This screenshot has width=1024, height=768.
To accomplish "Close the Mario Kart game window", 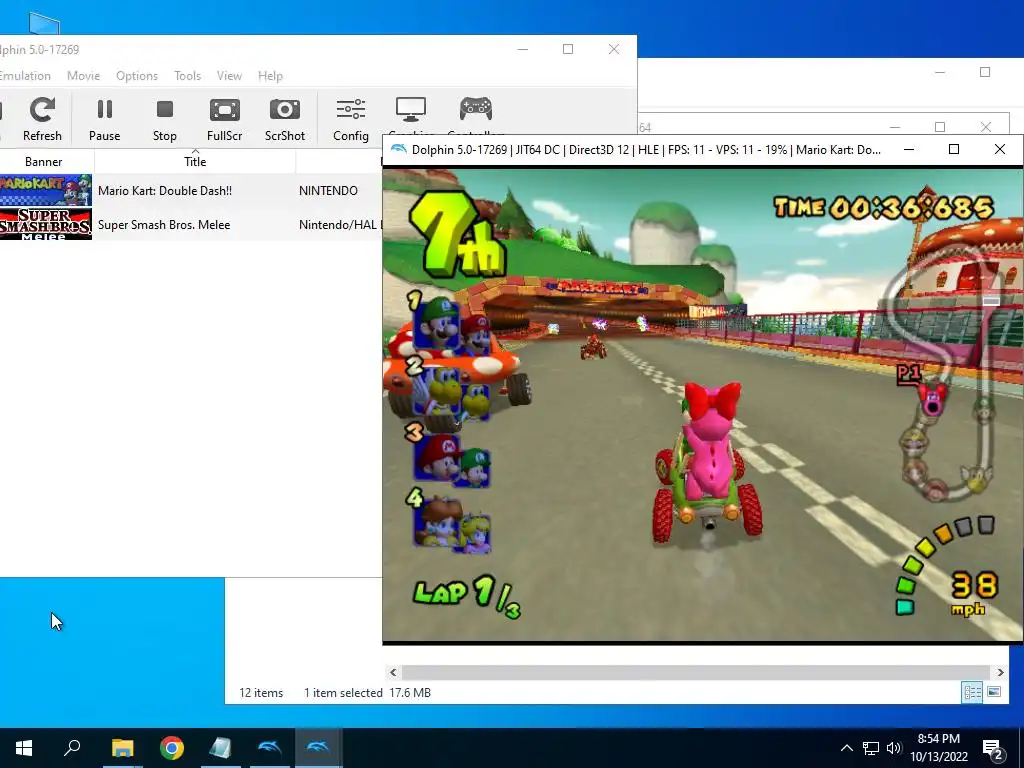I will coord(1000,150).
